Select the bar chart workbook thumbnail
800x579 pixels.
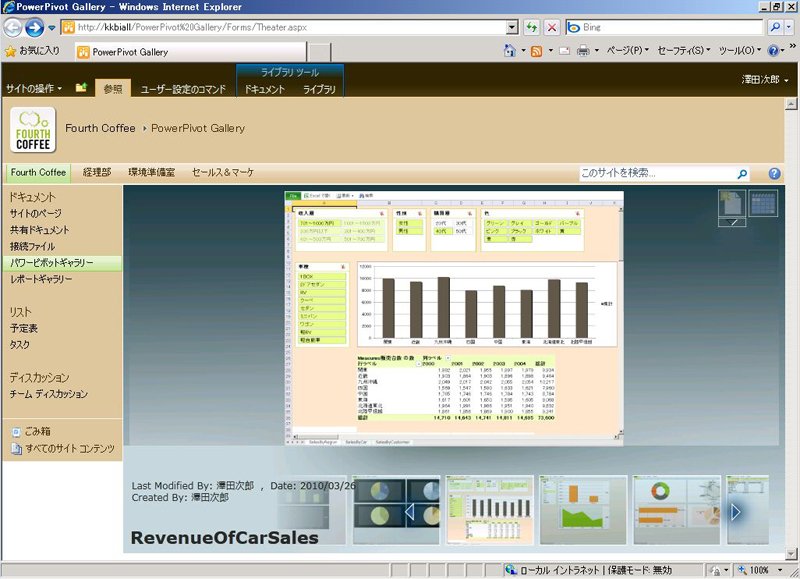point(489,510)
